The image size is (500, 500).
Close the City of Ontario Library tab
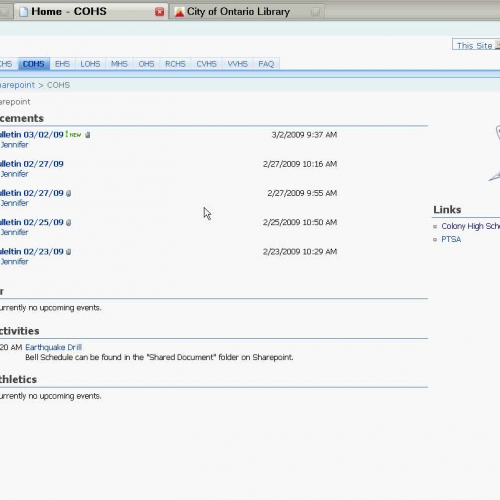[x=315, y=12]
